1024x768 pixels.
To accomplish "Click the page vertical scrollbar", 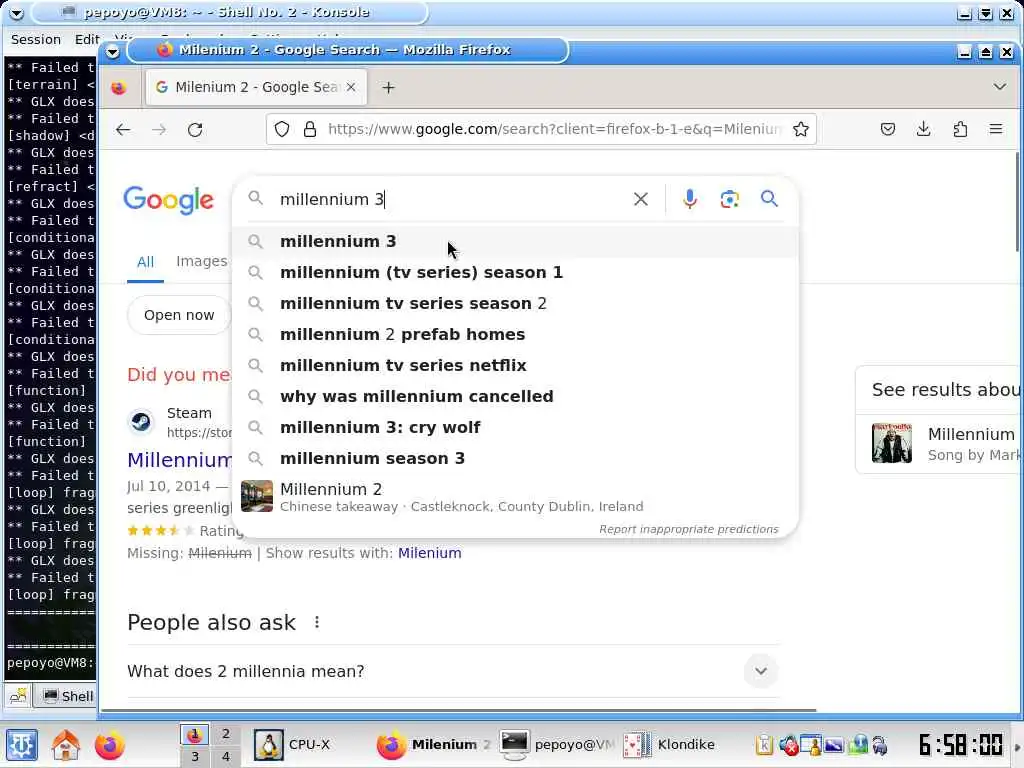I will 1017,202.
